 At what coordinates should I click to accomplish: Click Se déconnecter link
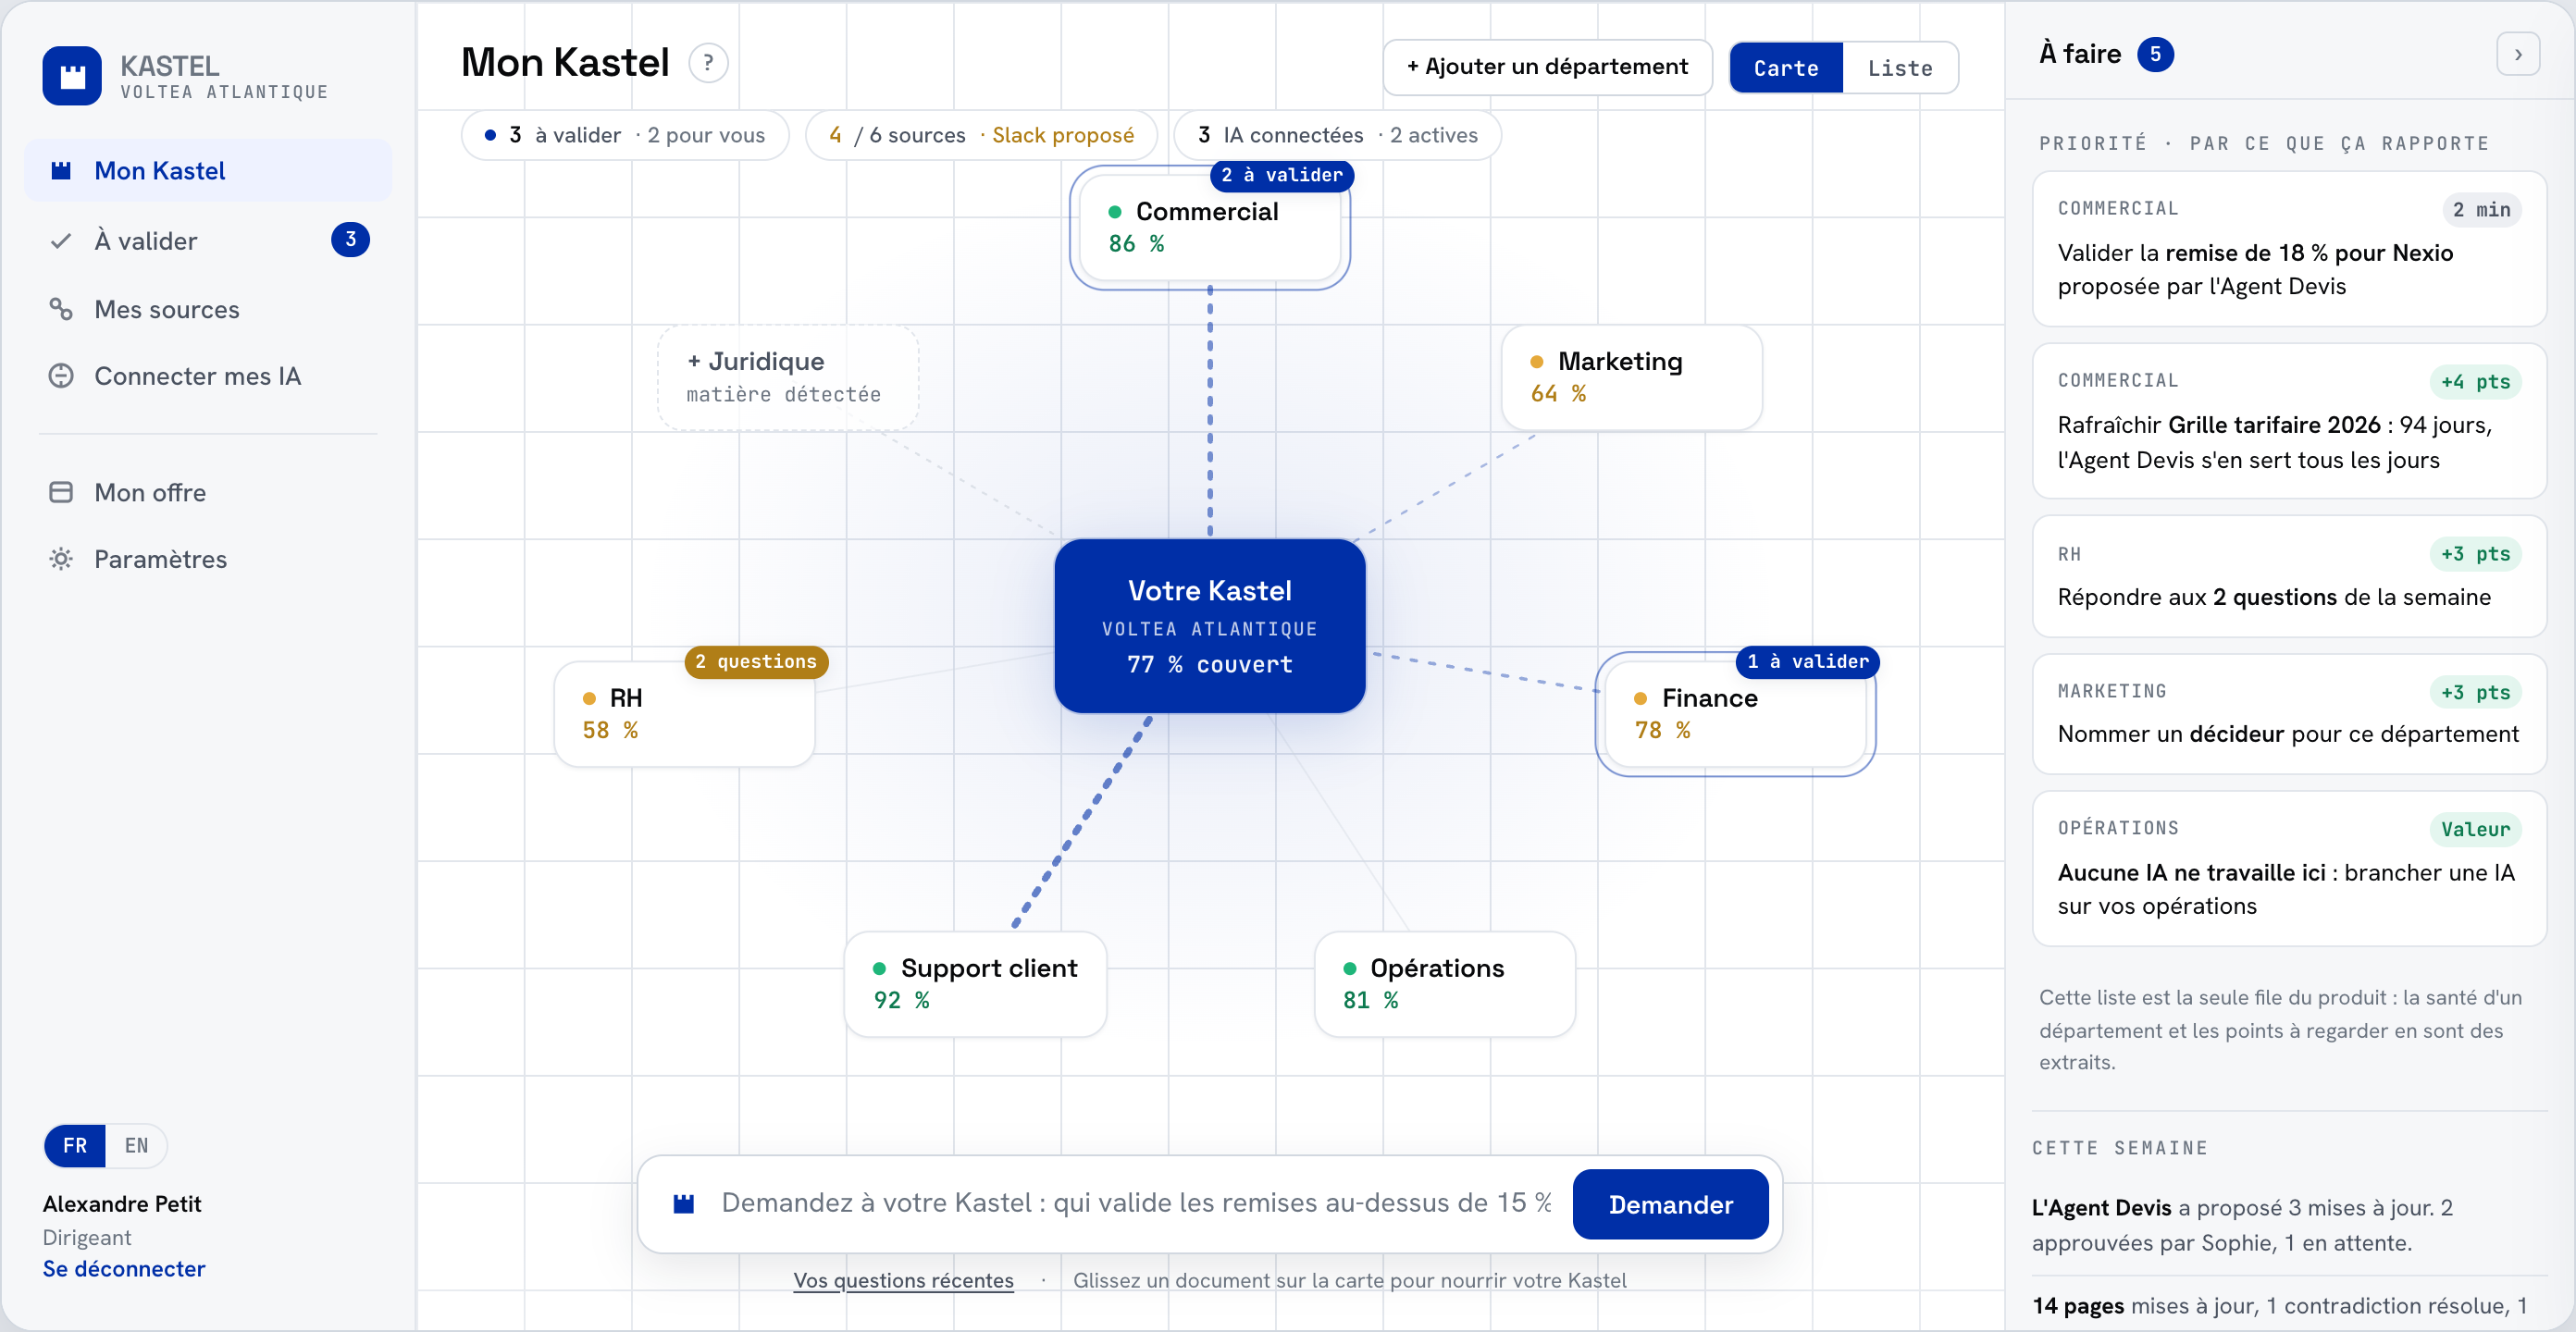124,1268
